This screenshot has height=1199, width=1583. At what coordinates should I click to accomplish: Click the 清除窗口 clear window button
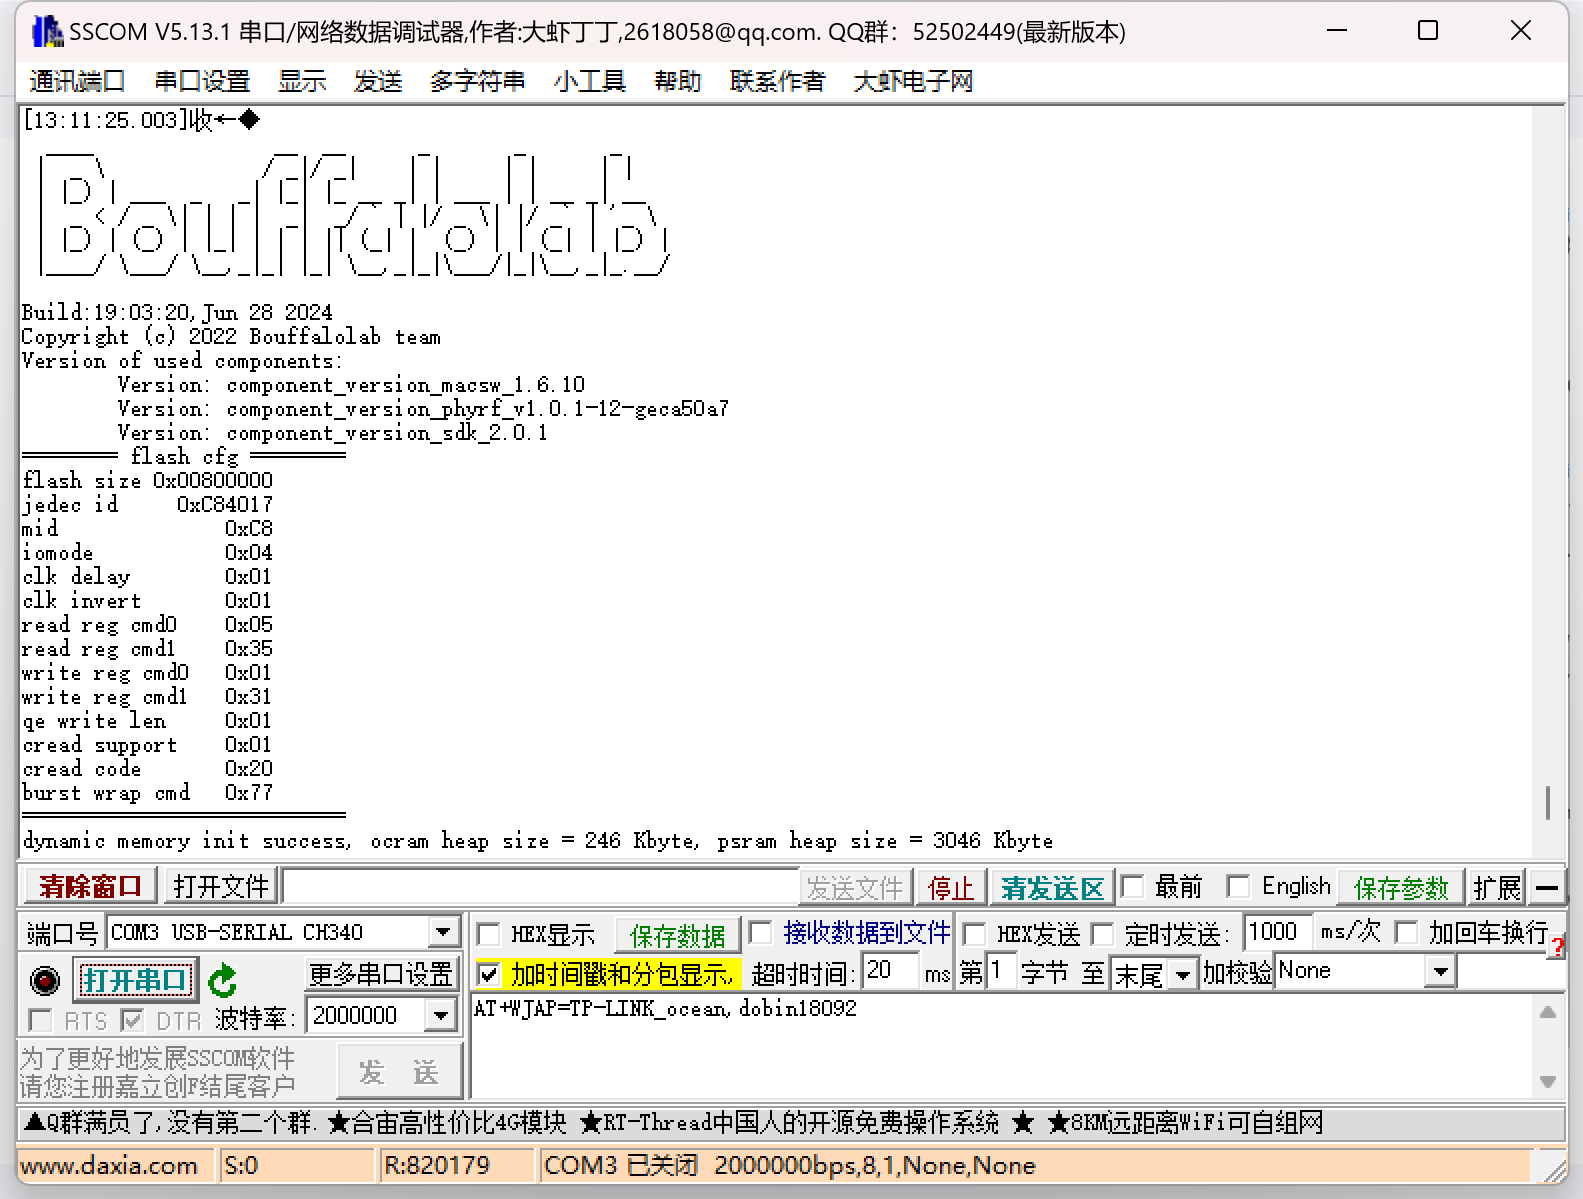tap(90, 886)
